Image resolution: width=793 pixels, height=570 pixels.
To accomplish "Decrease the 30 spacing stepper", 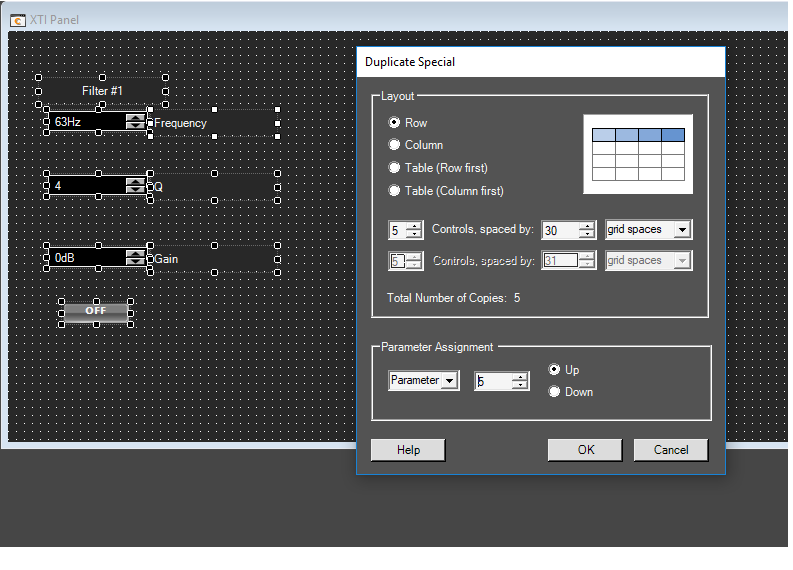I will click(x=587, y=234).
